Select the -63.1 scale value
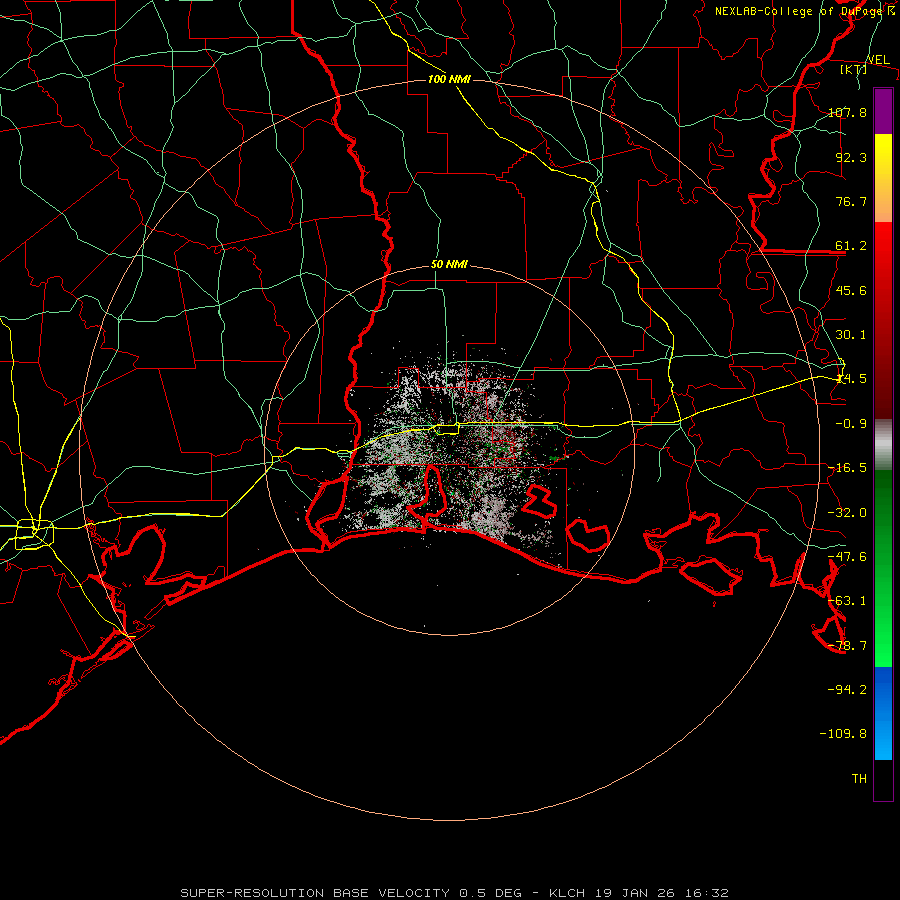900x900 pixels. pyautogui.click(x=848, y=600)
